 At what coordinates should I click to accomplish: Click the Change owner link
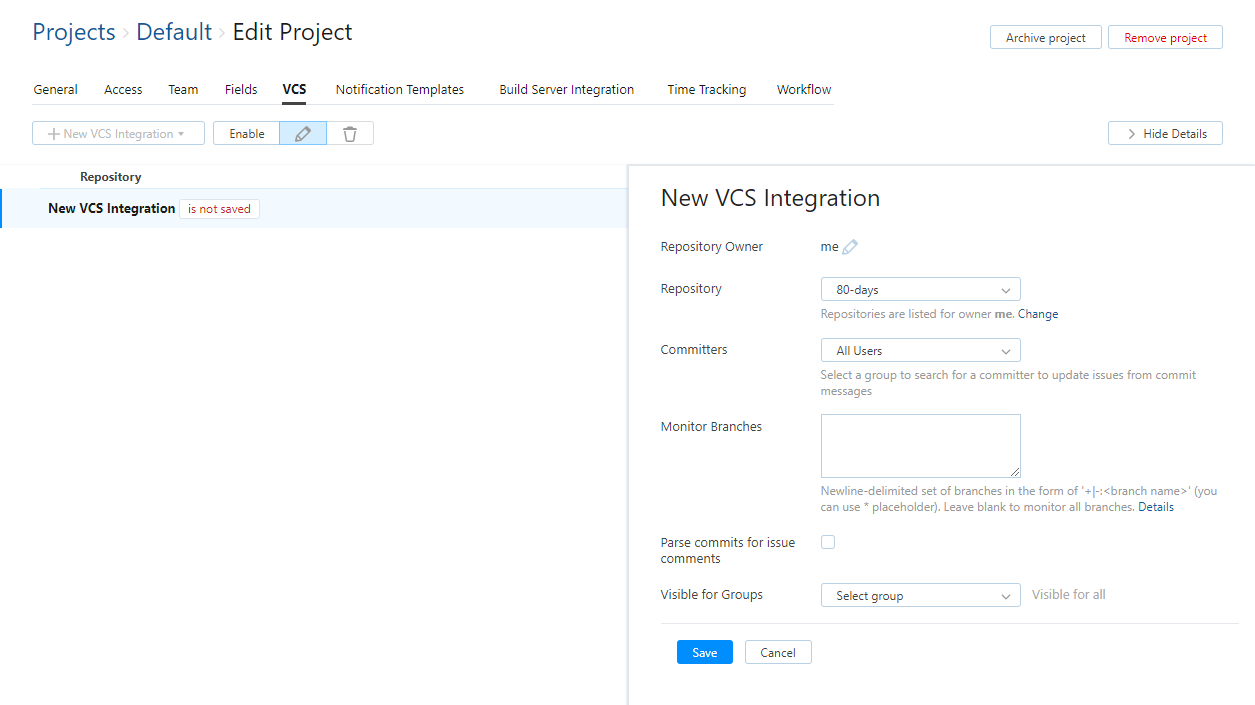(1038, 314)
